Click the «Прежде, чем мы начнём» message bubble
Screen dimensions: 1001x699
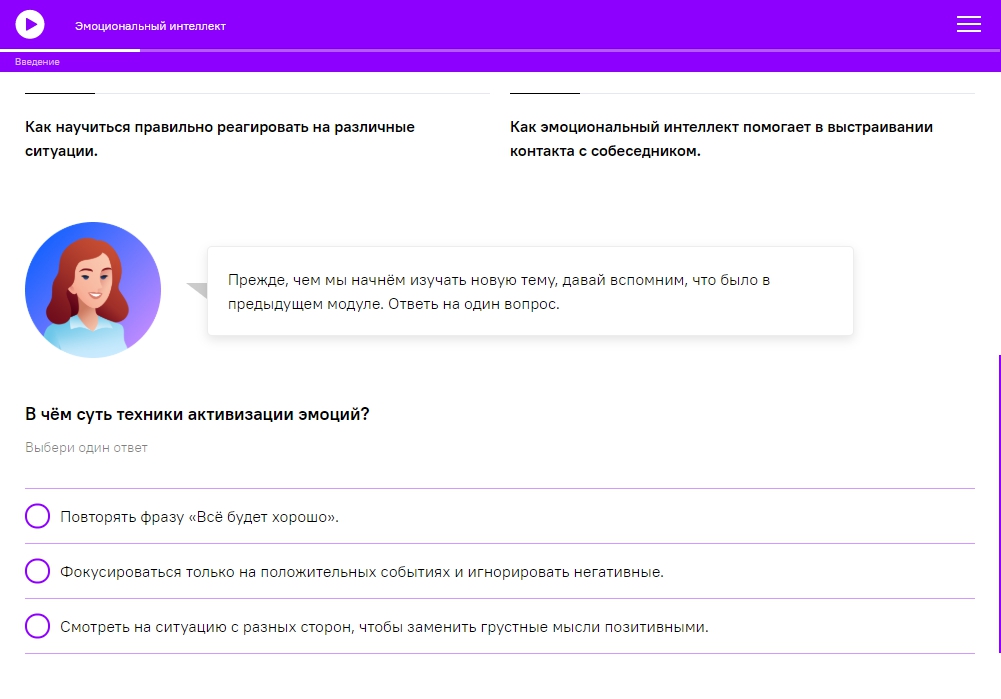tap(530, 292)
